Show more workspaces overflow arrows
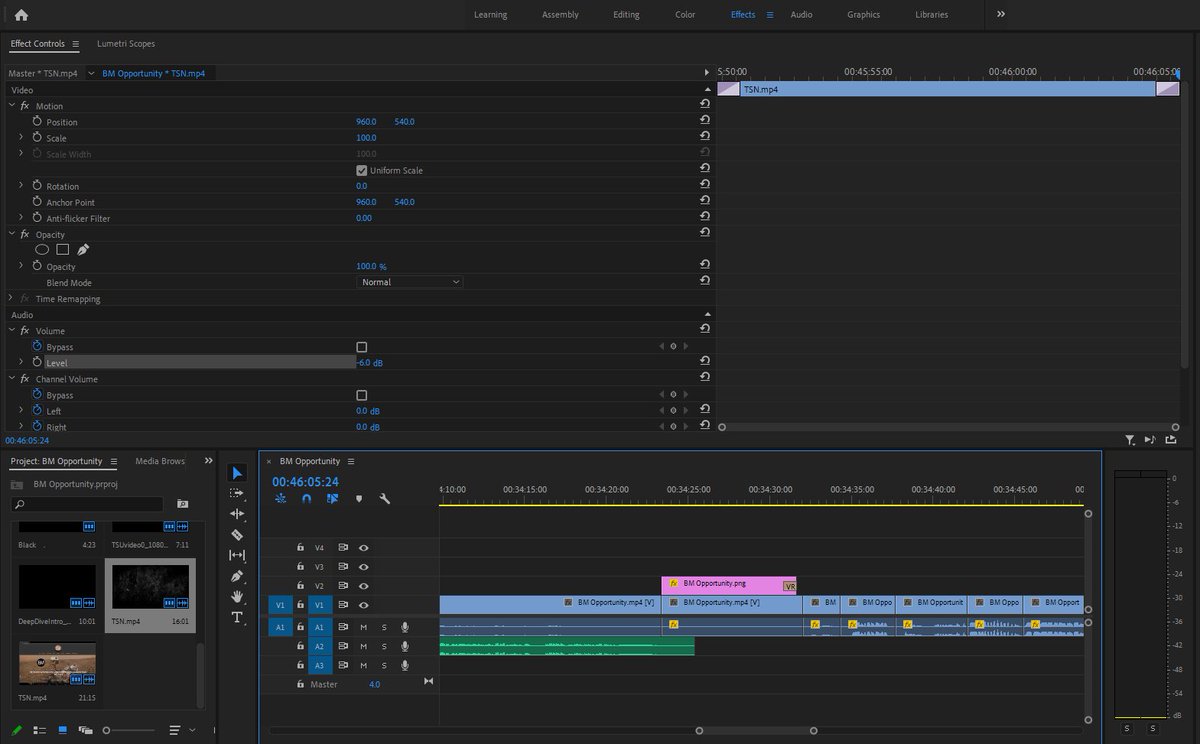The height and width of the screenshot is (744, 1200). (x=1001, y=14)
